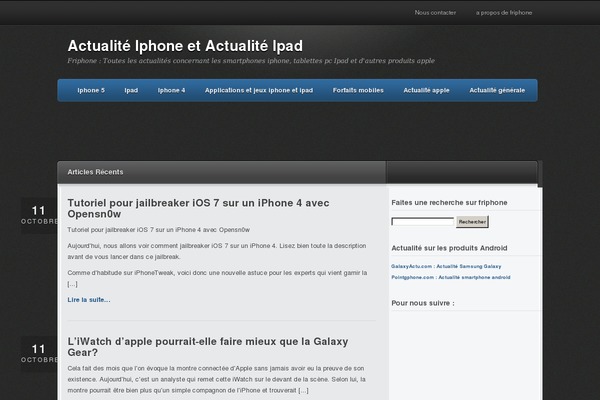The image size is (600, 400).
Task: Open Applications et jeux iphone et ipad menu
Action: (259, 90)
